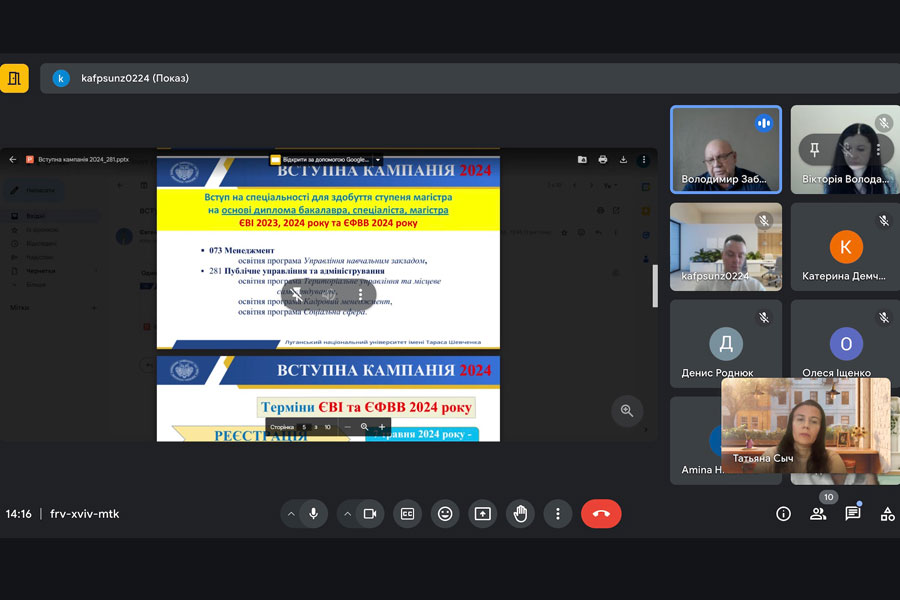The image size is (900, 600).
Task: Select the kafpsunz0224 video tile
Action: (726, 247)
